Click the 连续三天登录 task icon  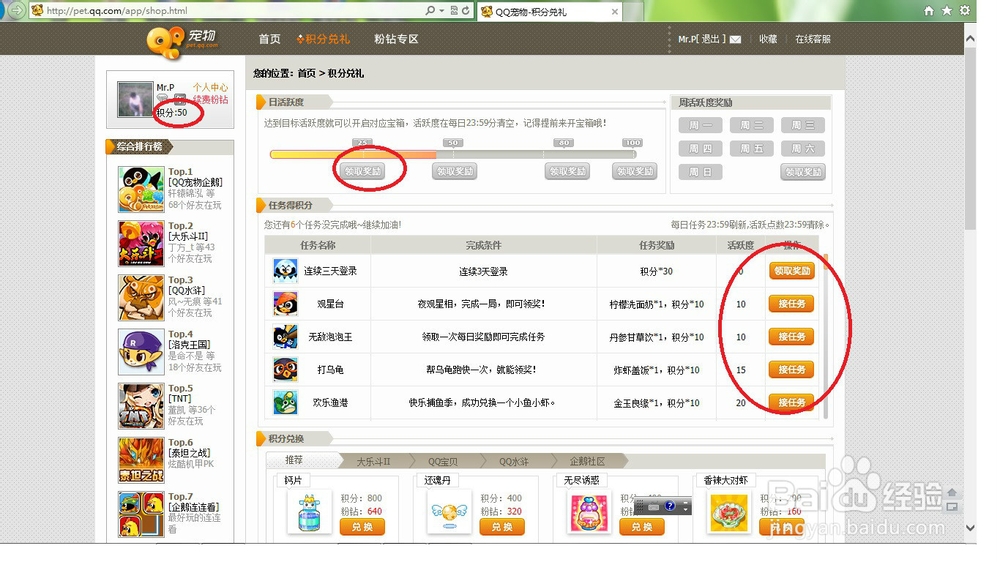tap(285, 271)
